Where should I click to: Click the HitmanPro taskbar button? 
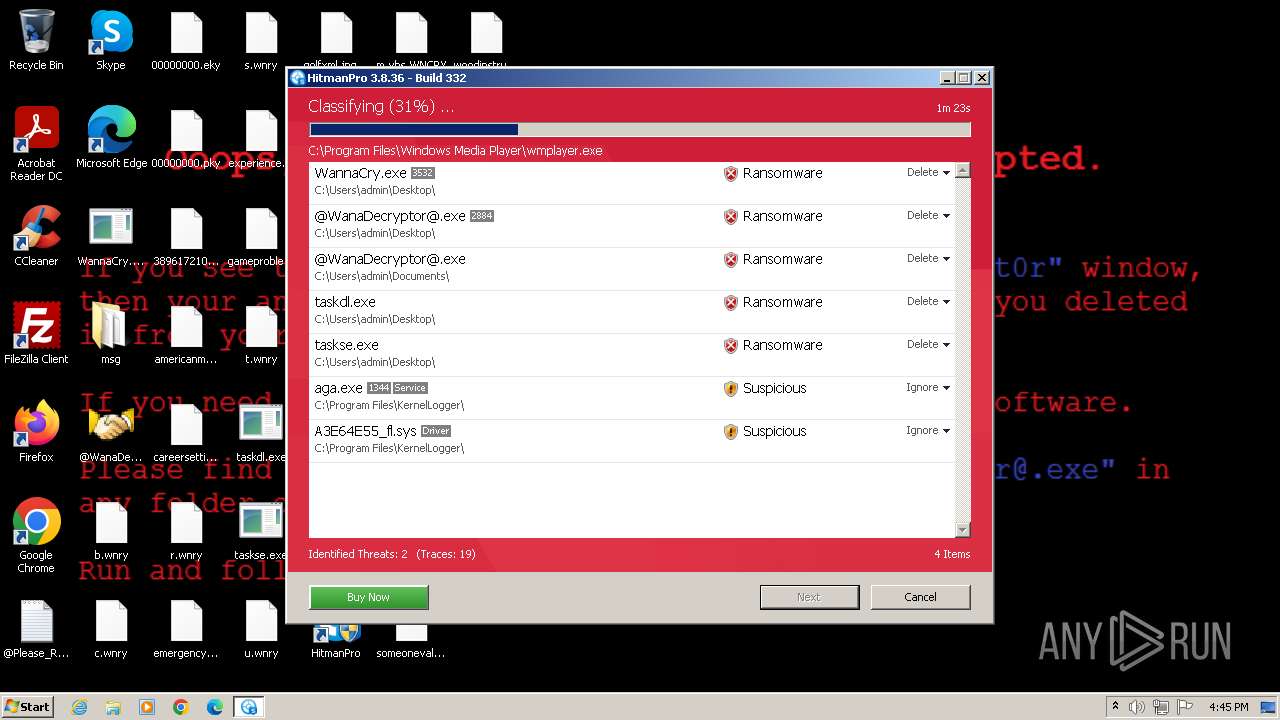(248, 707)
